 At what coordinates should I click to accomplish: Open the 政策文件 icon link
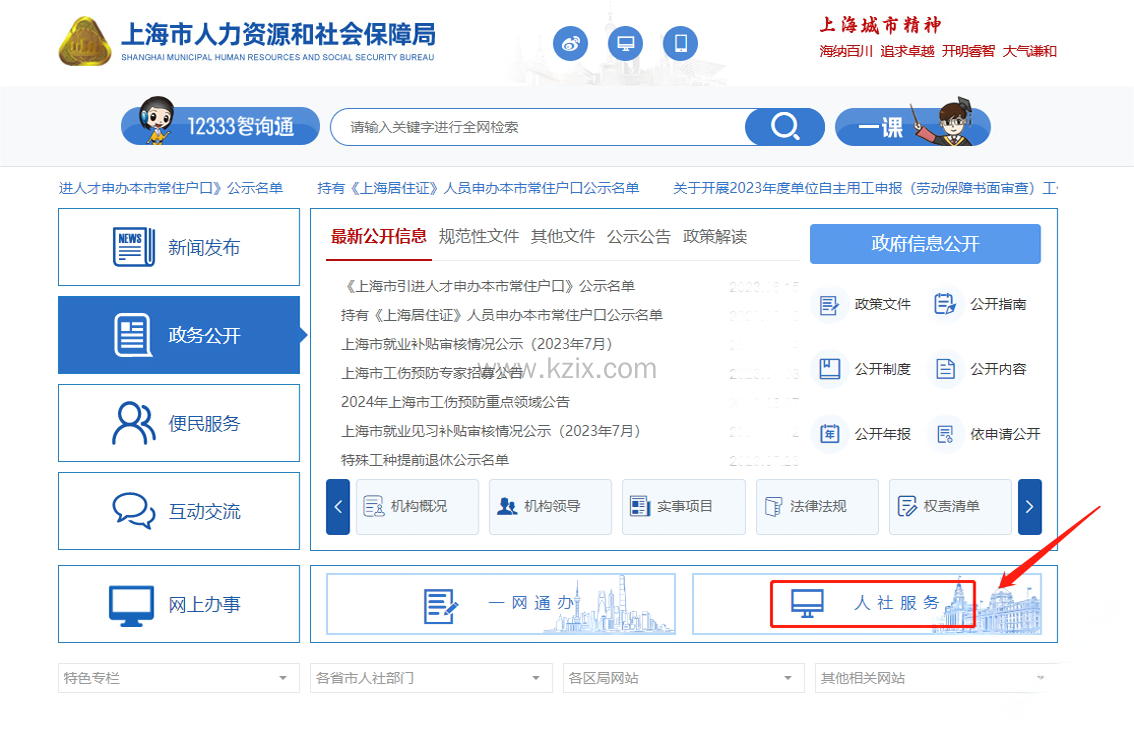point(829,304)
